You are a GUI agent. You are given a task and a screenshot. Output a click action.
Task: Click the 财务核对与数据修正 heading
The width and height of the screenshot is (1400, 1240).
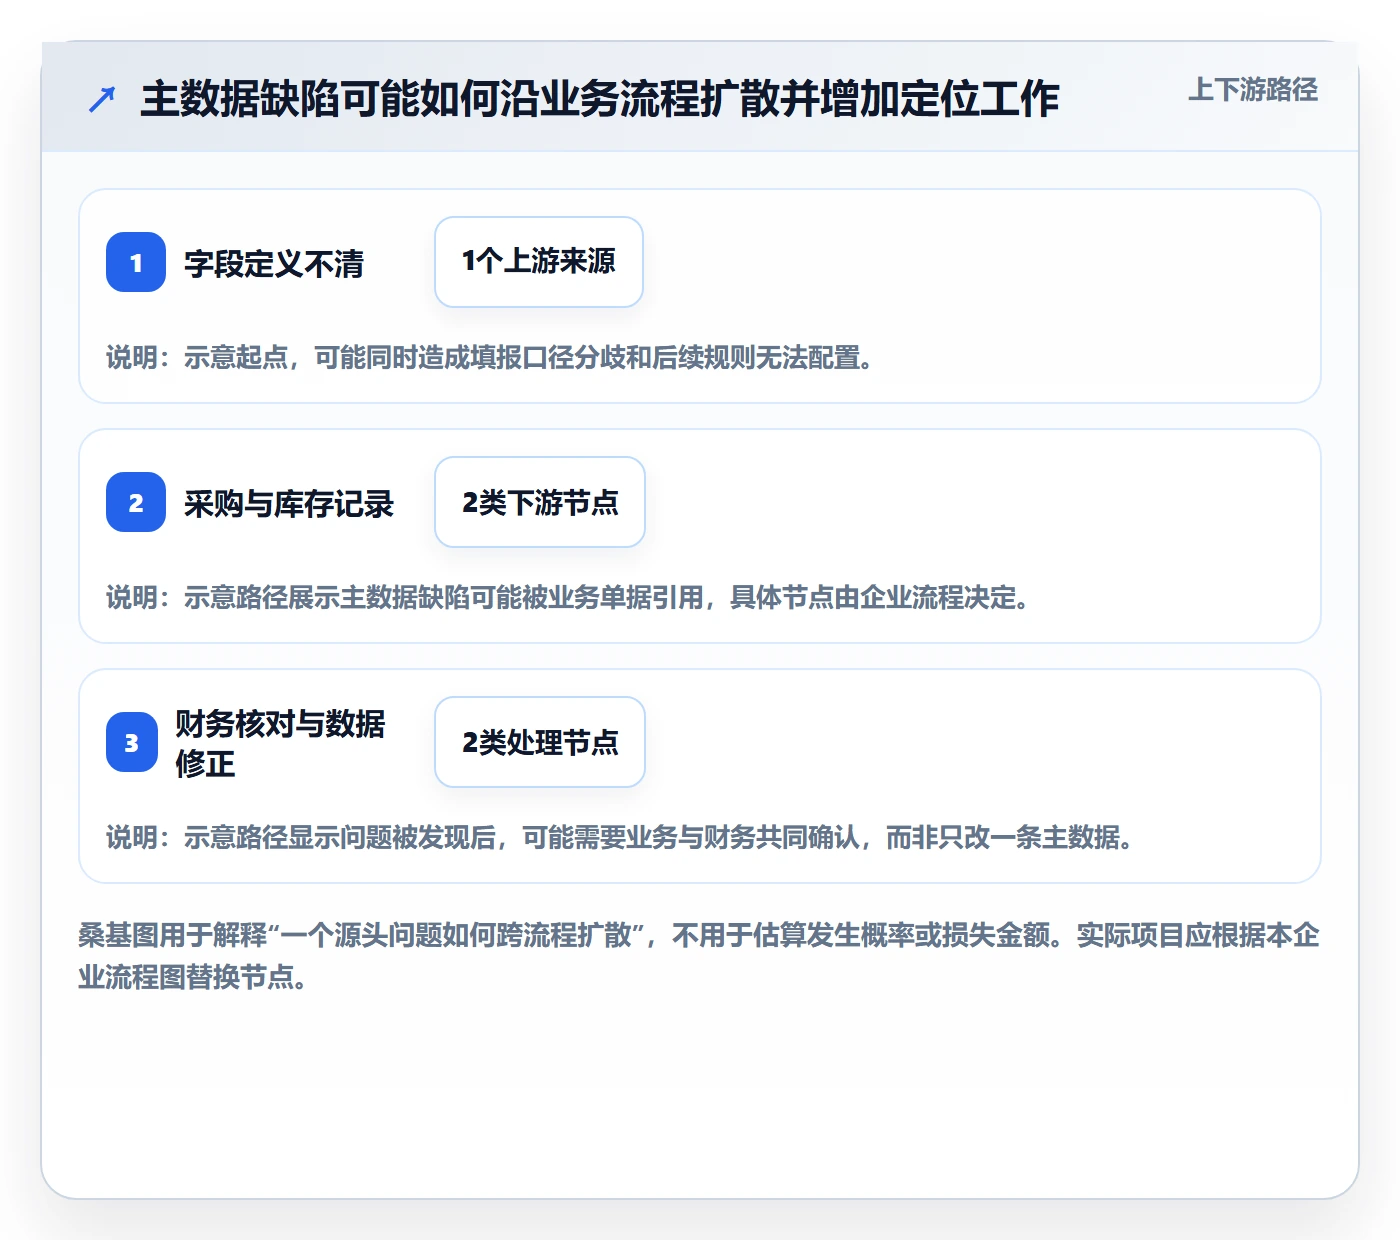point(280,743)
